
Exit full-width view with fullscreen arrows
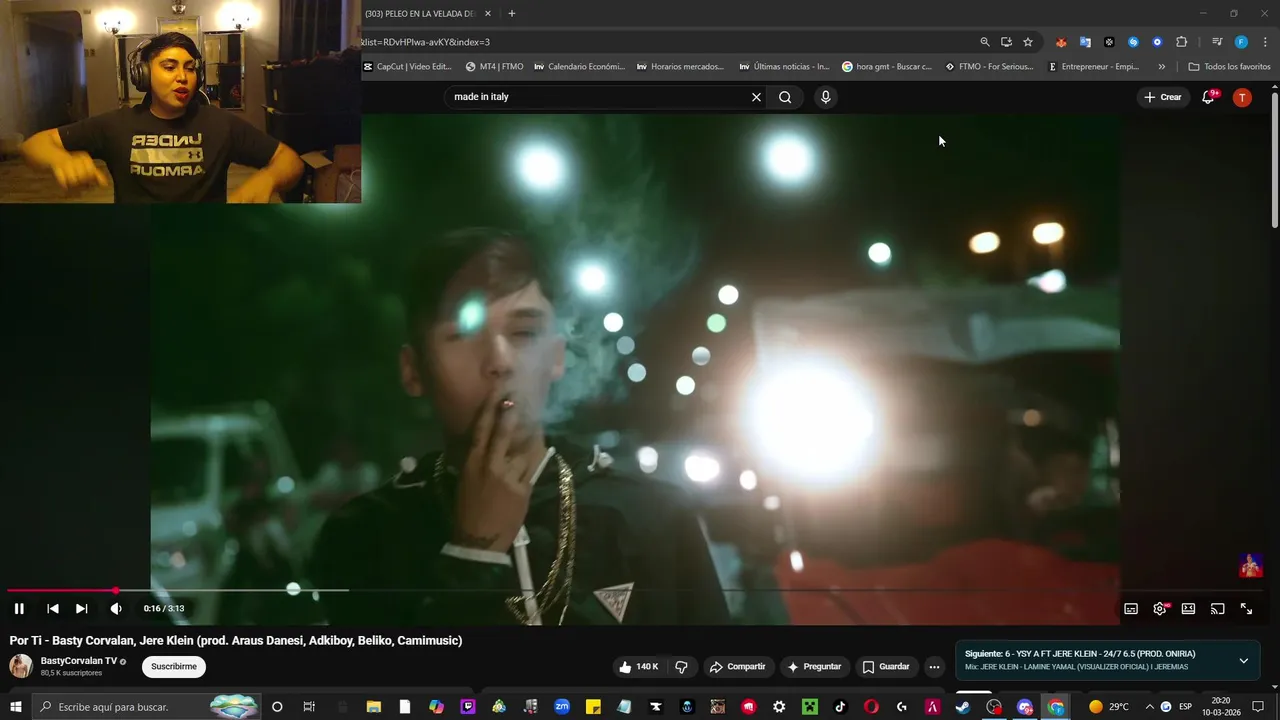pos(1246,608)
